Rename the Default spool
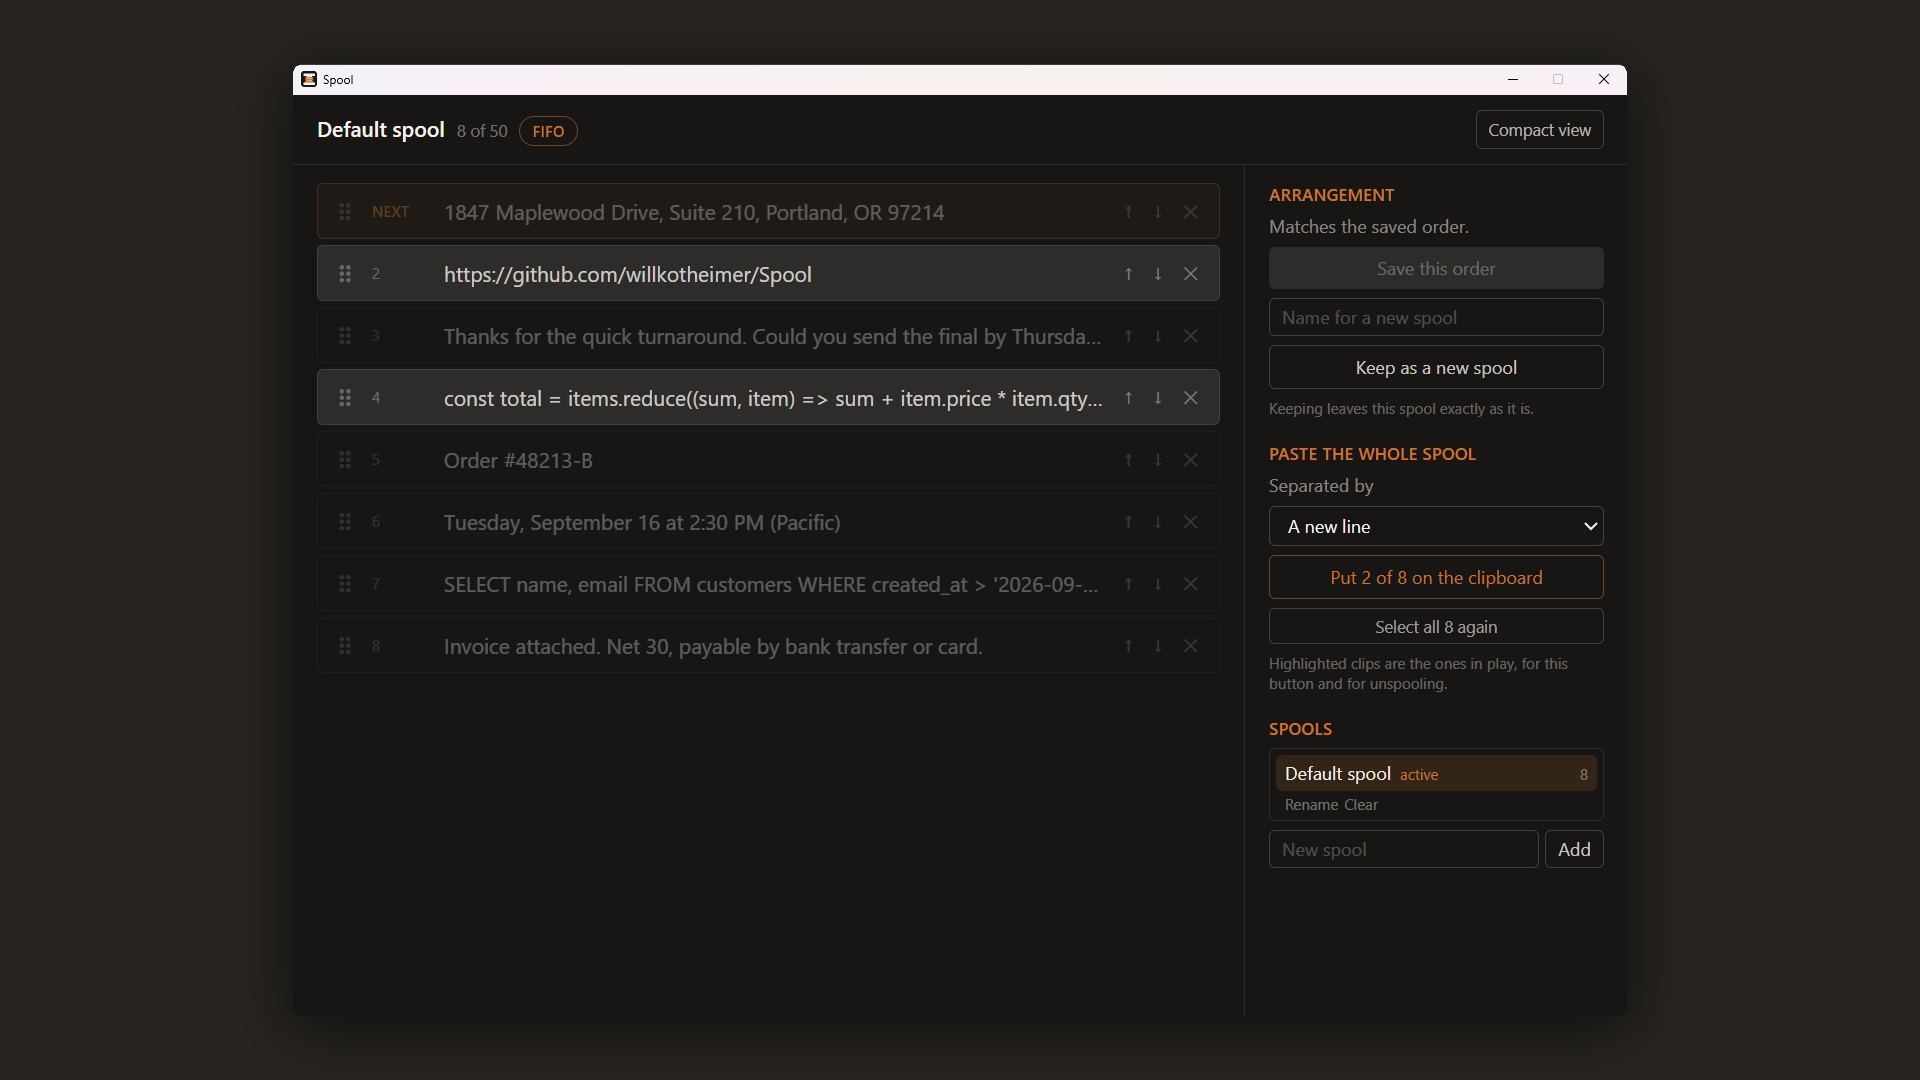1920x1080 pixels. pos(1311,805)
